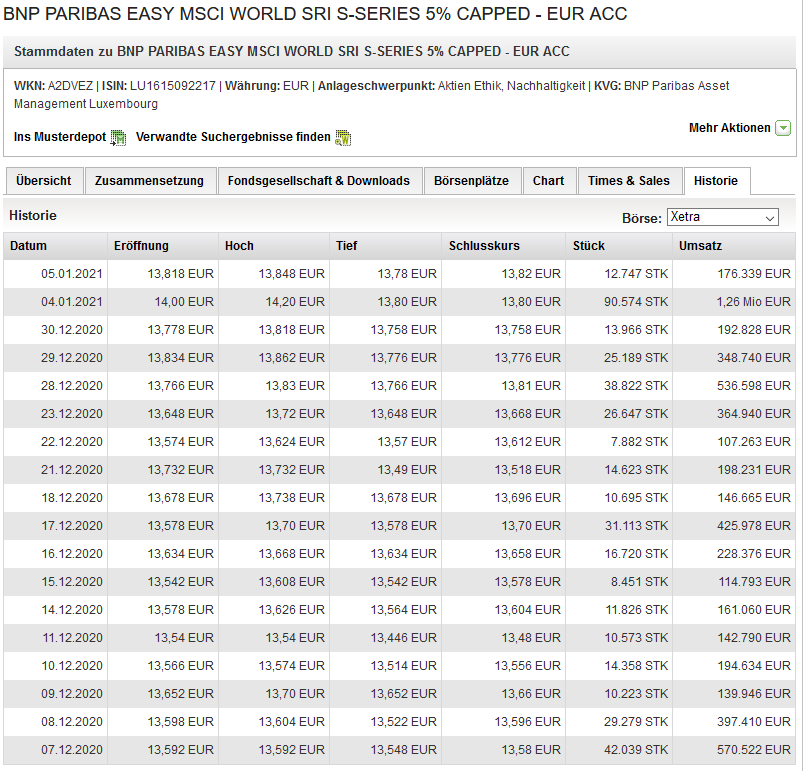Viewport: 803px width, 771px height.
Task: Click the 570.522 EUR turnover cell
Action: coord(754,750)
